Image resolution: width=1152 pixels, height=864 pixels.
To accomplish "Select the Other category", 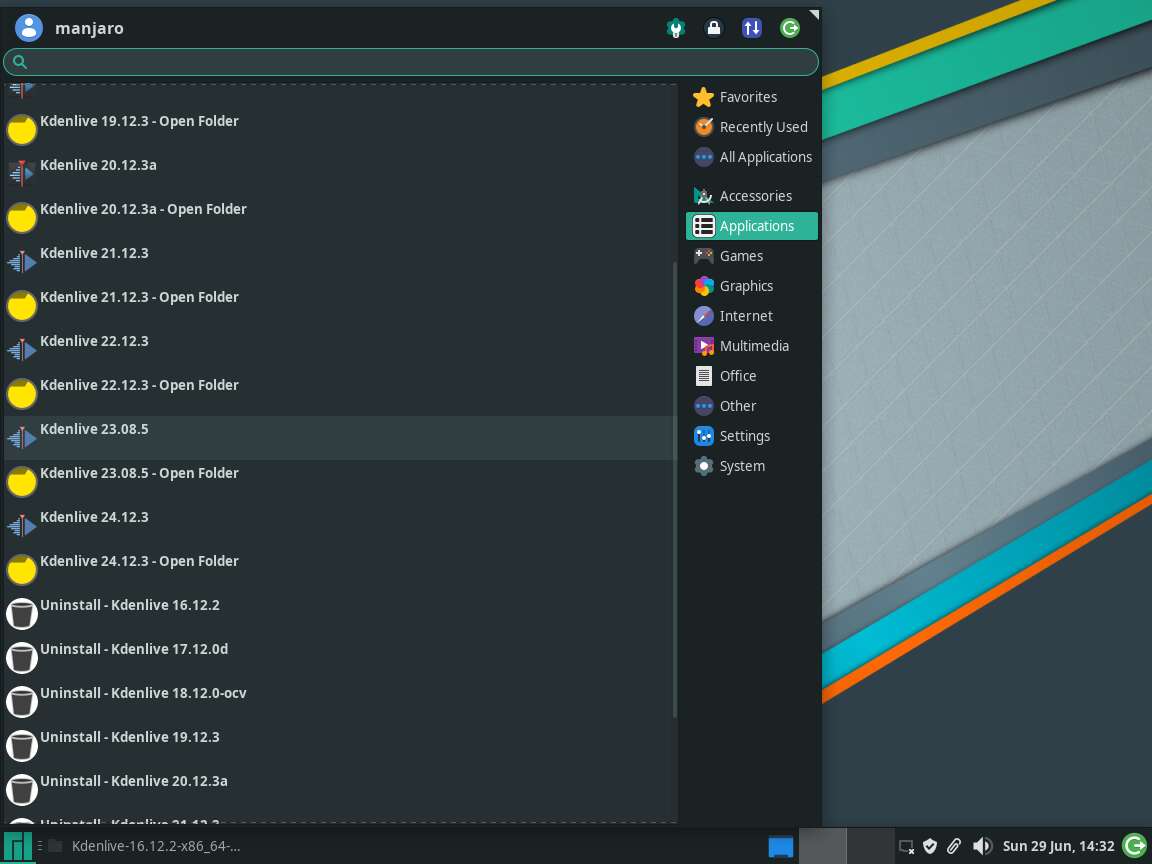I will [752, 406].
